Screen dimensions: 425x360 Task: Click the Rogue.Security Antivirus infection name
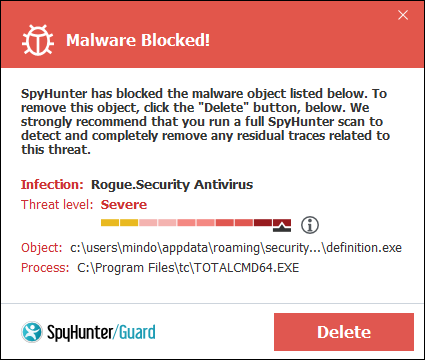172,184
